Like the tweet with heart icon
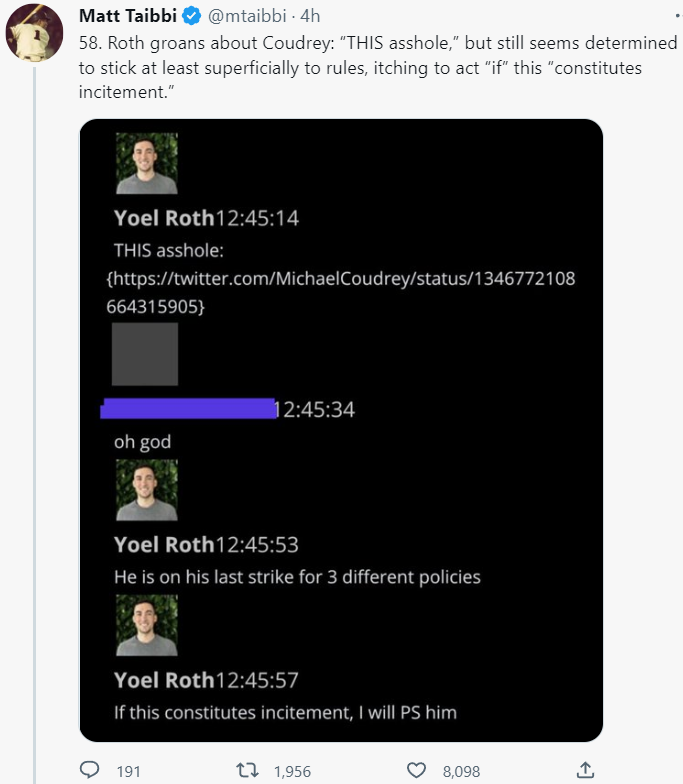This screenshot has width=683, height=784. coord(418,769)
